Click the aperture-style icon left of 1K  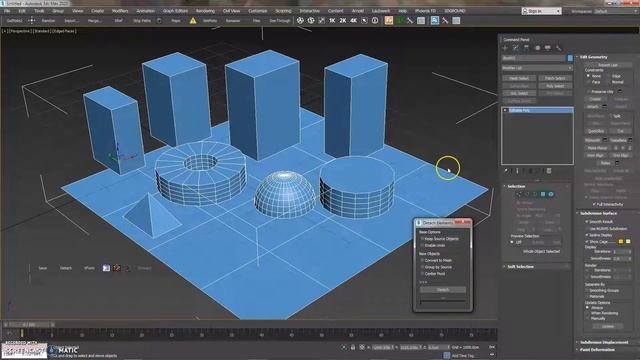coord(300,20)
